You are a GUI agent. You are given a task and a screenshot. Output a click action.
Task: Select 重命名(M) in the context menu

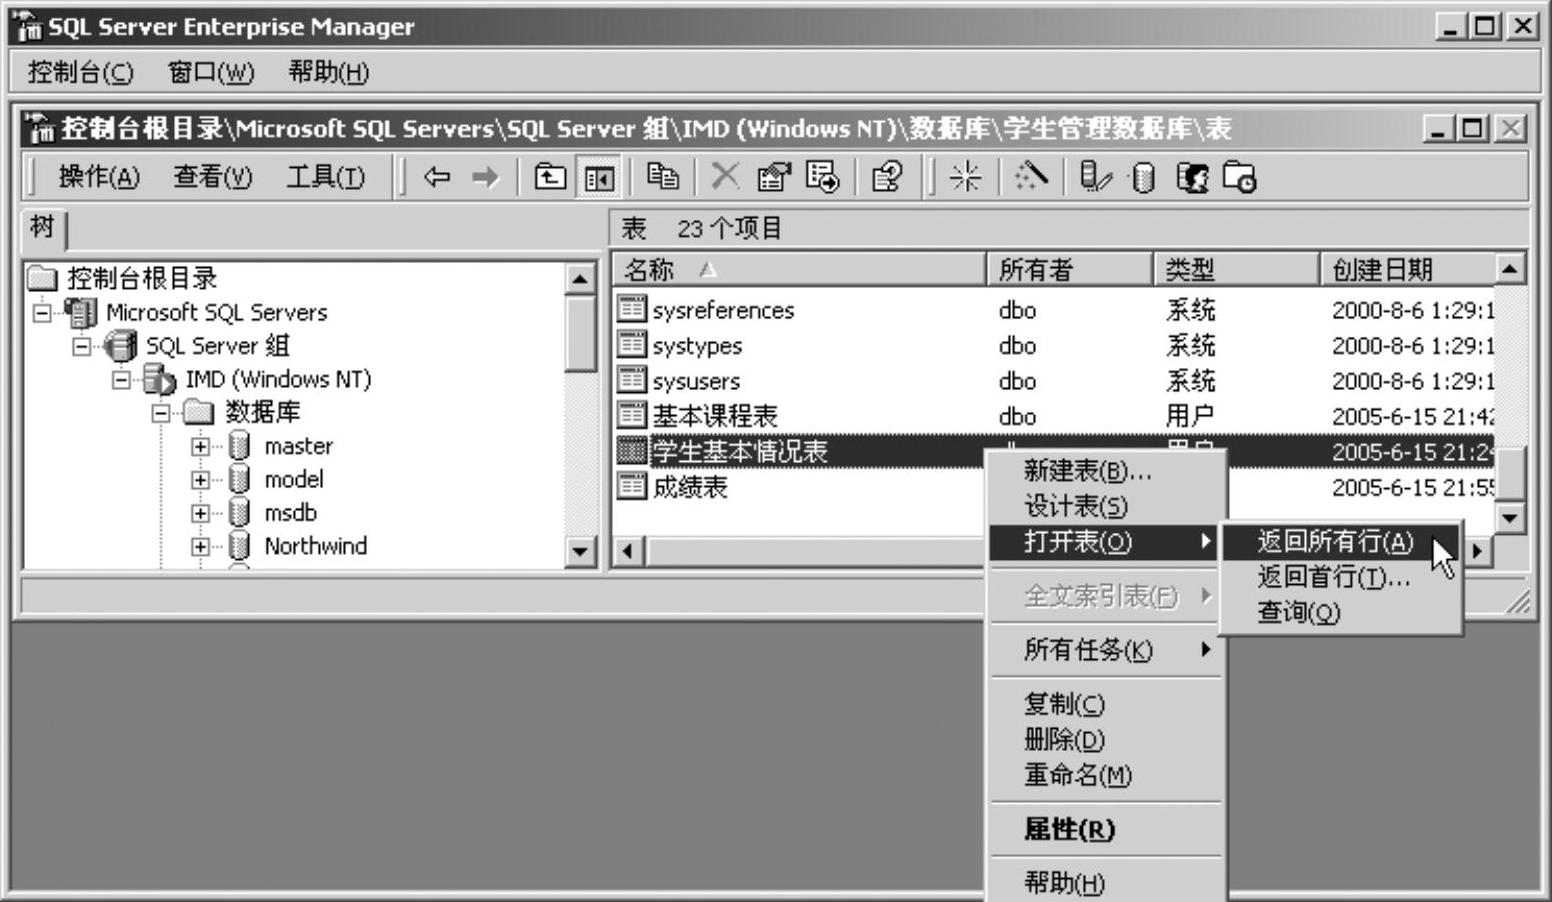1106,775
